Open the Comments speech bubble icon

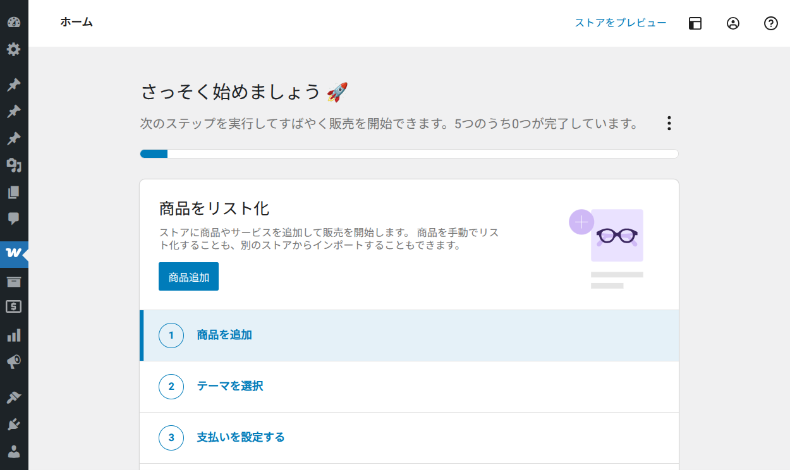coord(14,219)
